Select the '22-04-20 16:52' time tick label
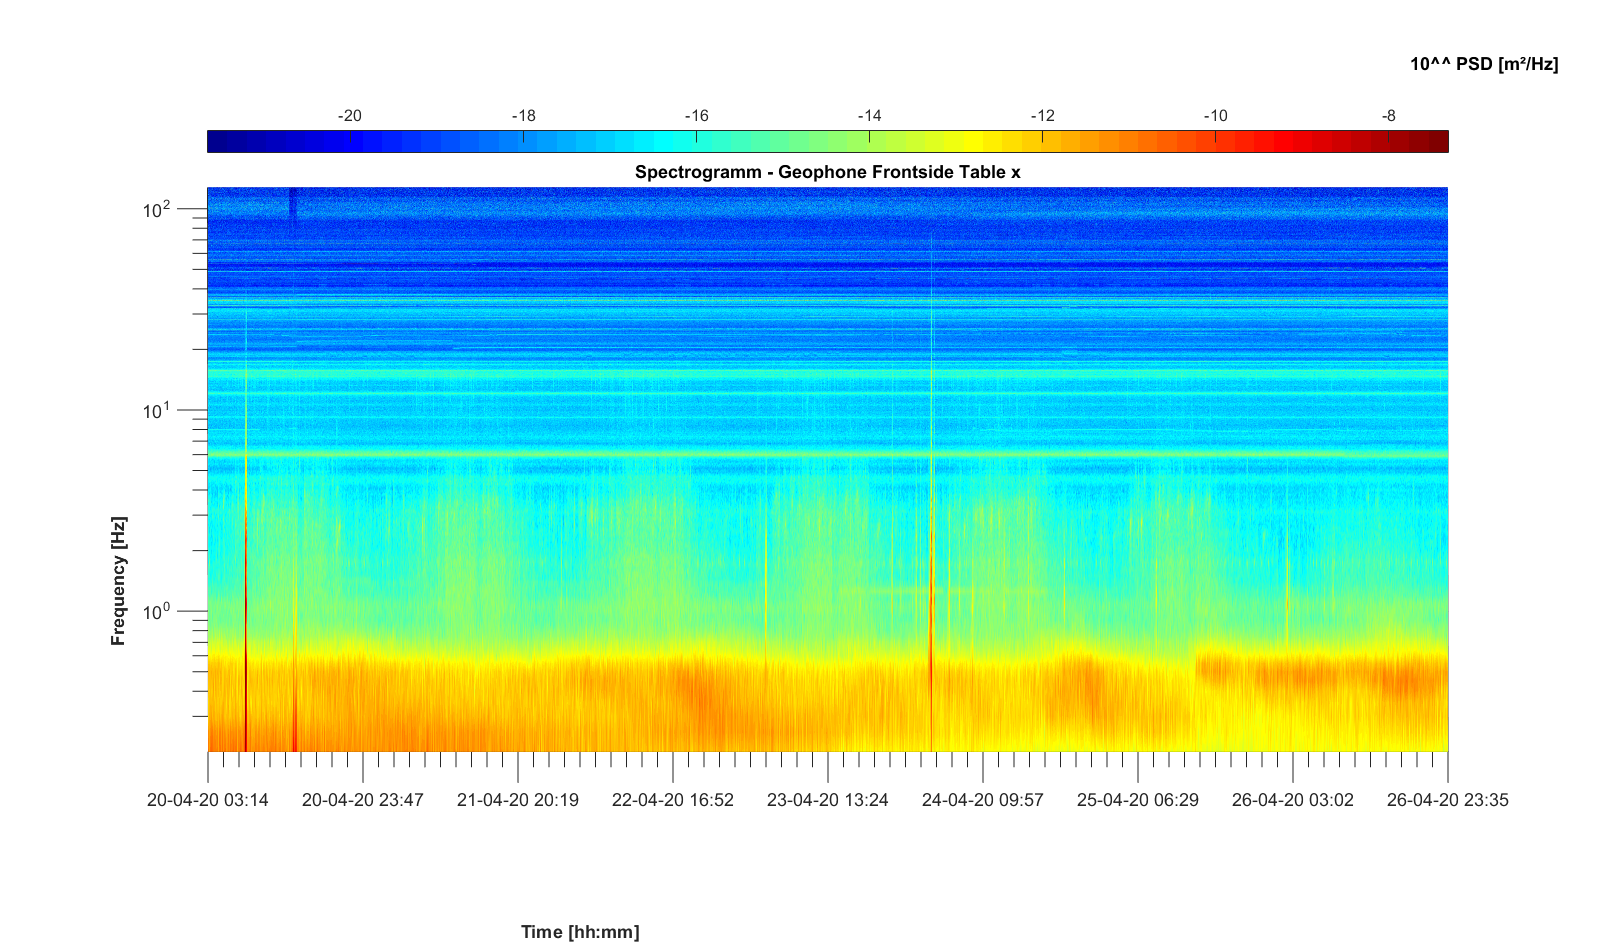This screenshot has width=1600, height=942. tap(673, 800)
